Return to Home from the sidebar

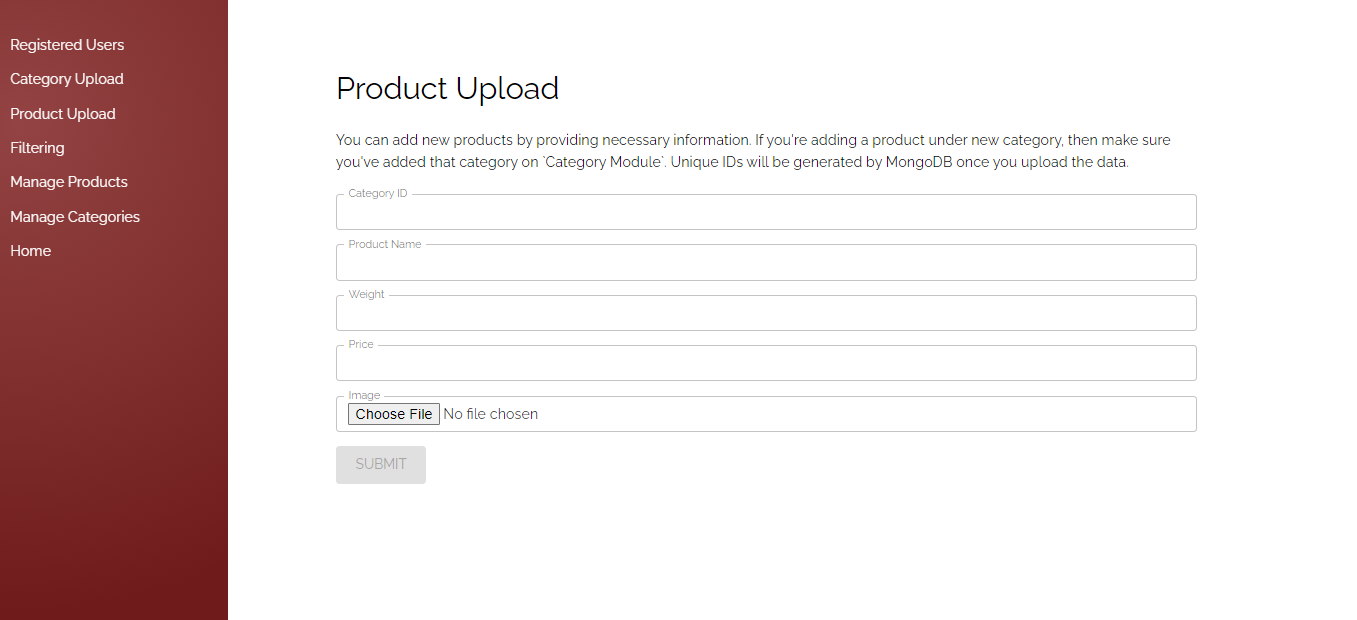point(30,250)
